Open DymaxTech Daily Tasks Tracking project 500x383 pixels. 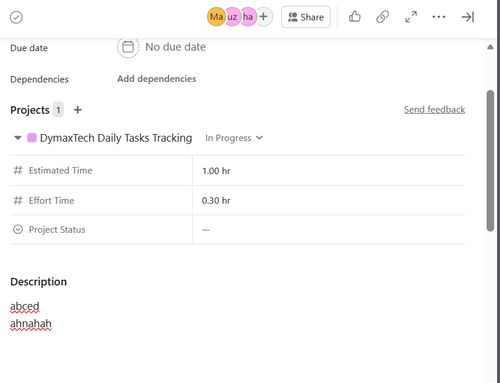[x=116, y=138]
